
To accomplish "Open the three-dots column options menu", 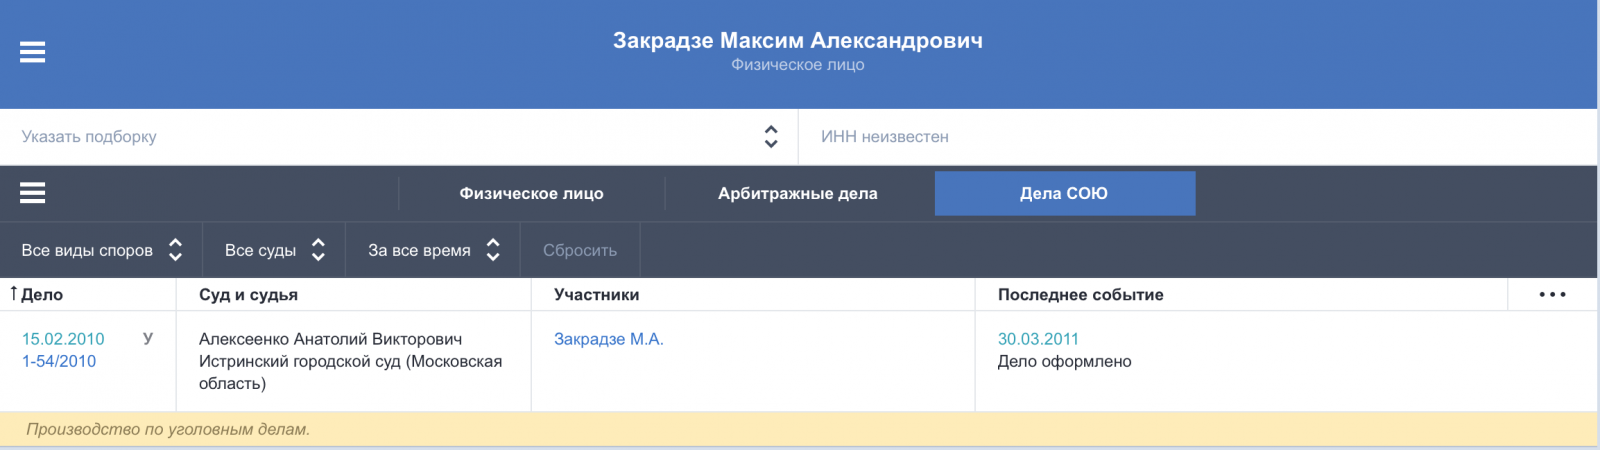I will pyautogui.click(x=1552, y=295).
